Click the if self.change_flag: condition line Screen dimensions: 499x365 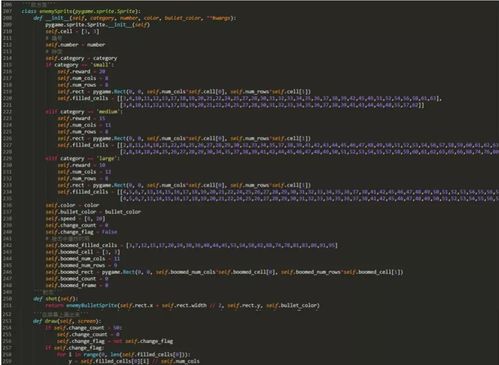click(x=74, y=348)
